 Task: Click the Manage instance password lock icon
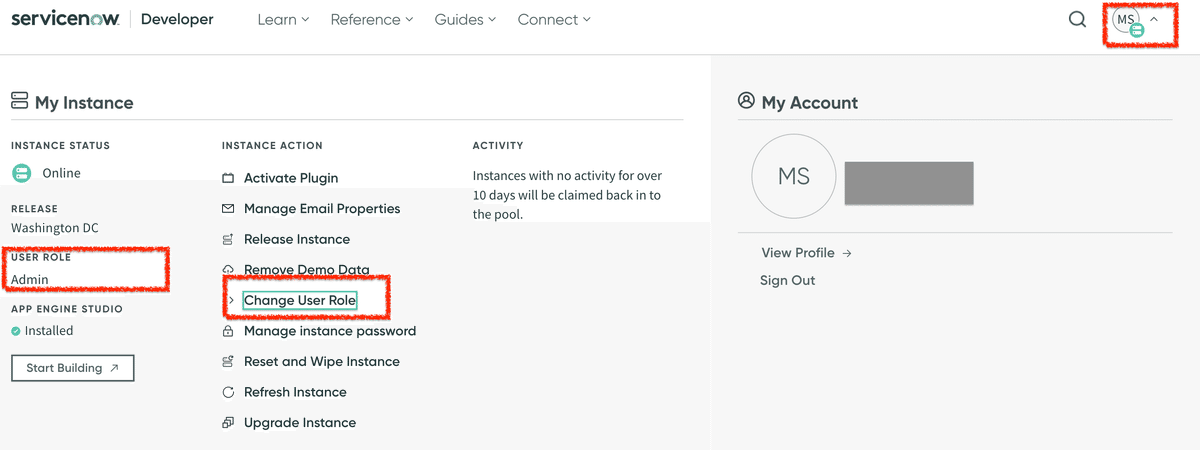(228, 331)
